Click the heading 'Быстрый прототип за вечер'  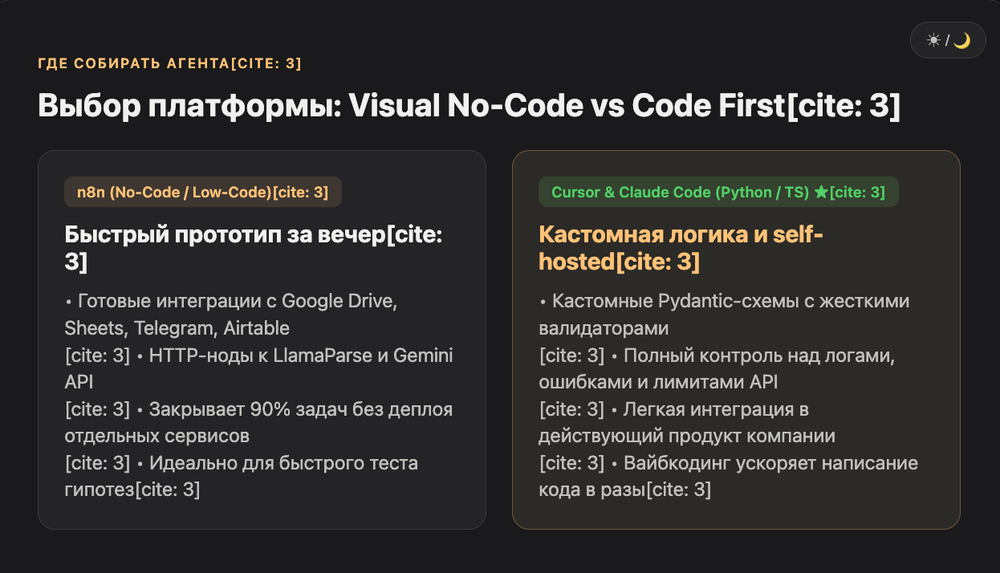pyautogui.click(x=253, y=248)
